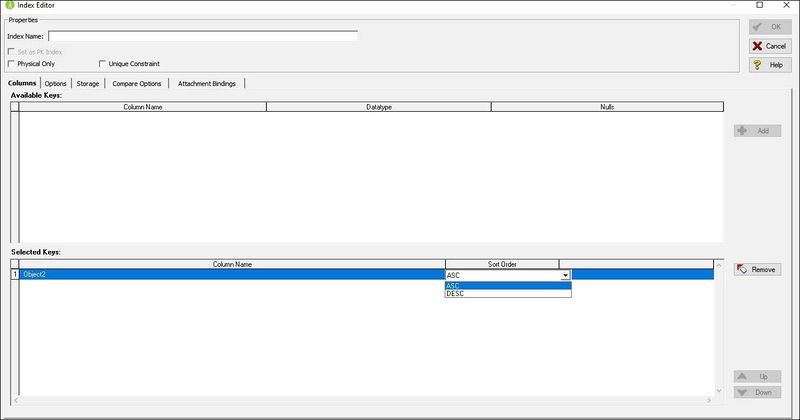The image size is (800, 420).
Task: Click the Up reorder button
Action: (757, 376)
